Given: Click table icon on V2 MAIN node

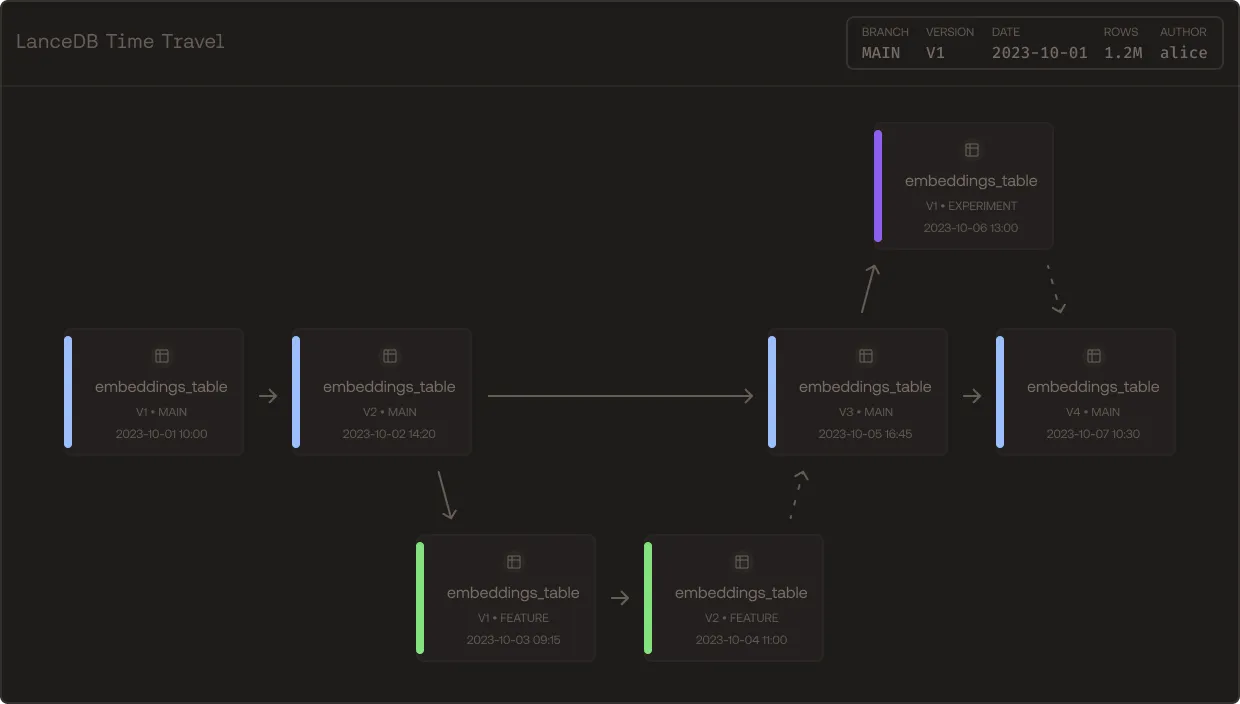Looking at the screenshot, I should (390, 356).
